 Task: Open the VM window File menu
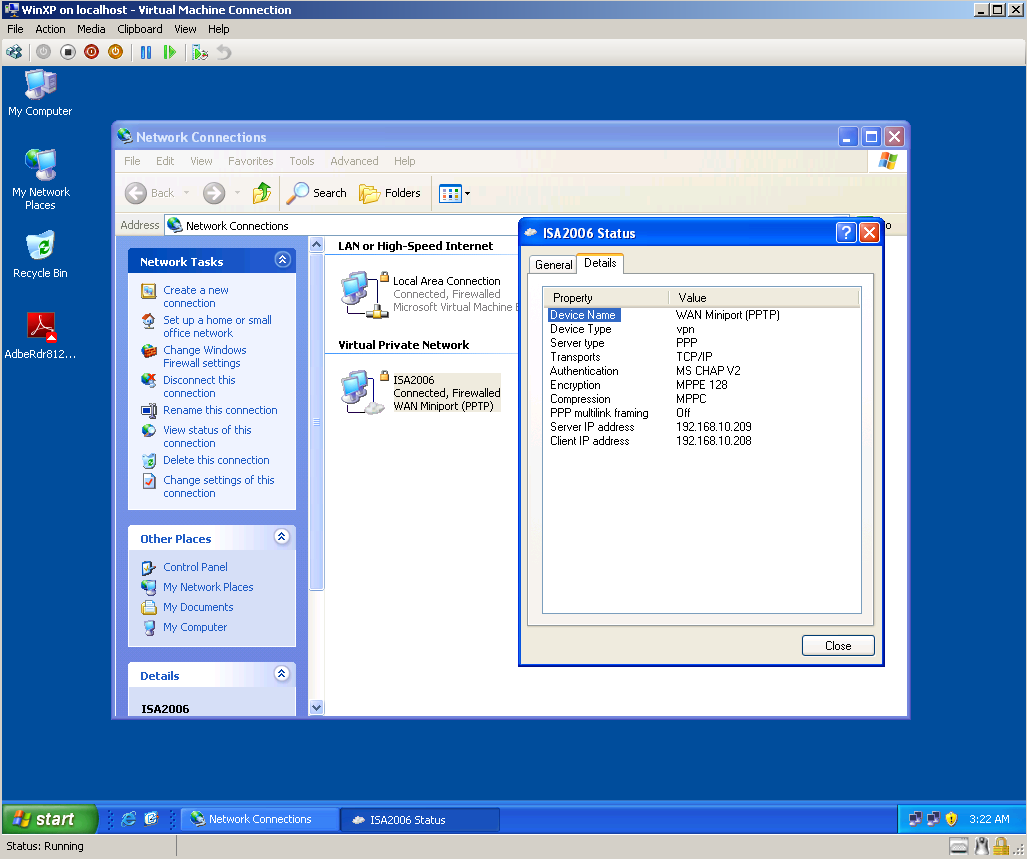click(x=15, y=29)
